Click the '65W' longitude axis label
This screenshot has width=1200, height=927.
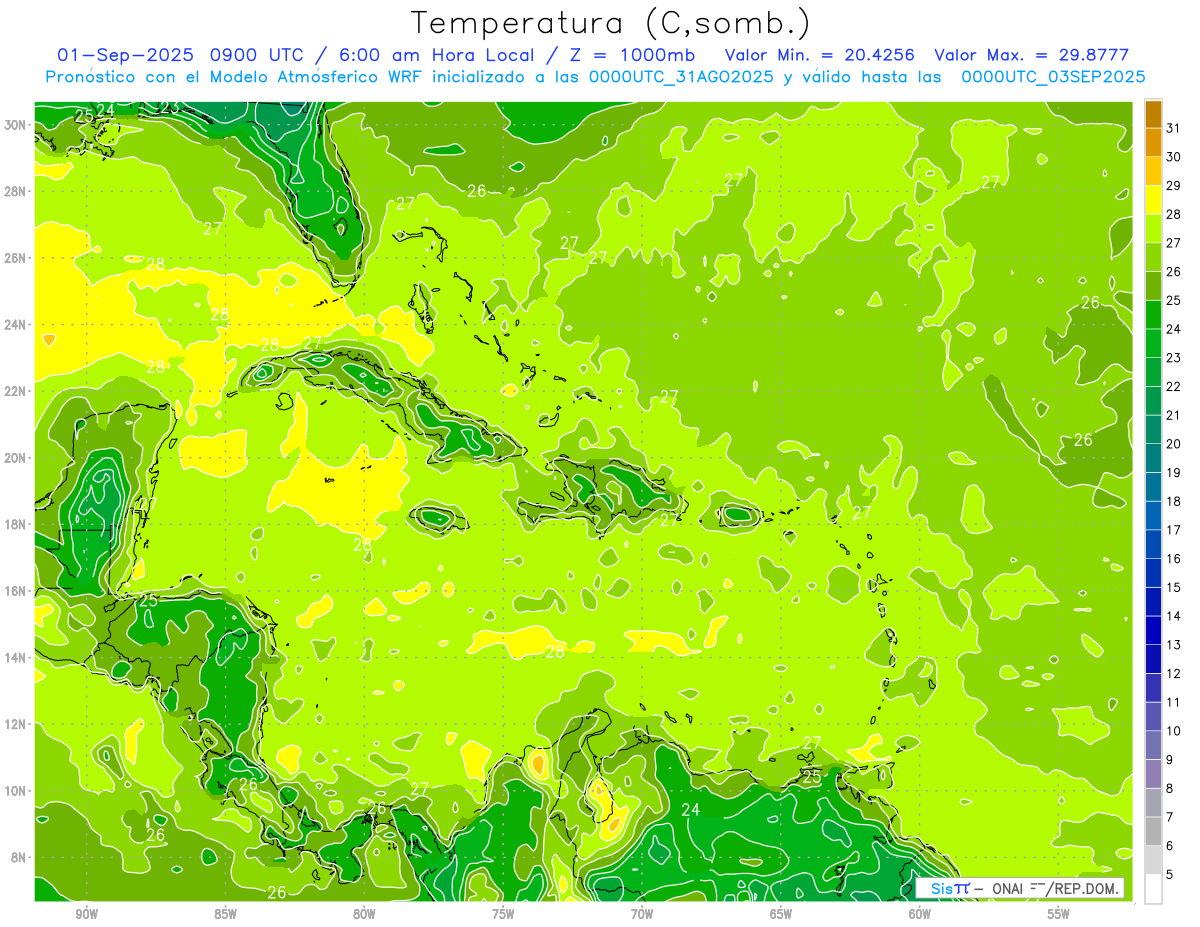(x=781, y=914)
